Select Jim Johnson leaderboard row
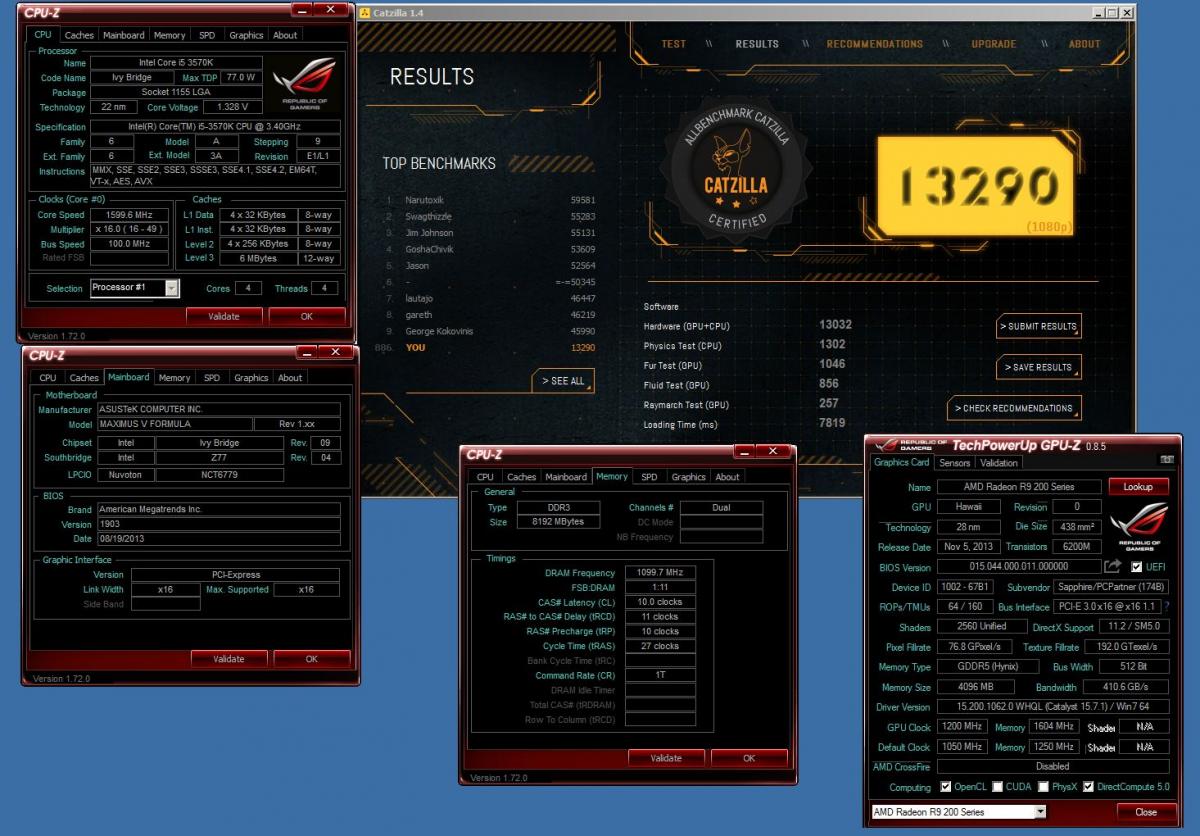 tap(490, 232)
